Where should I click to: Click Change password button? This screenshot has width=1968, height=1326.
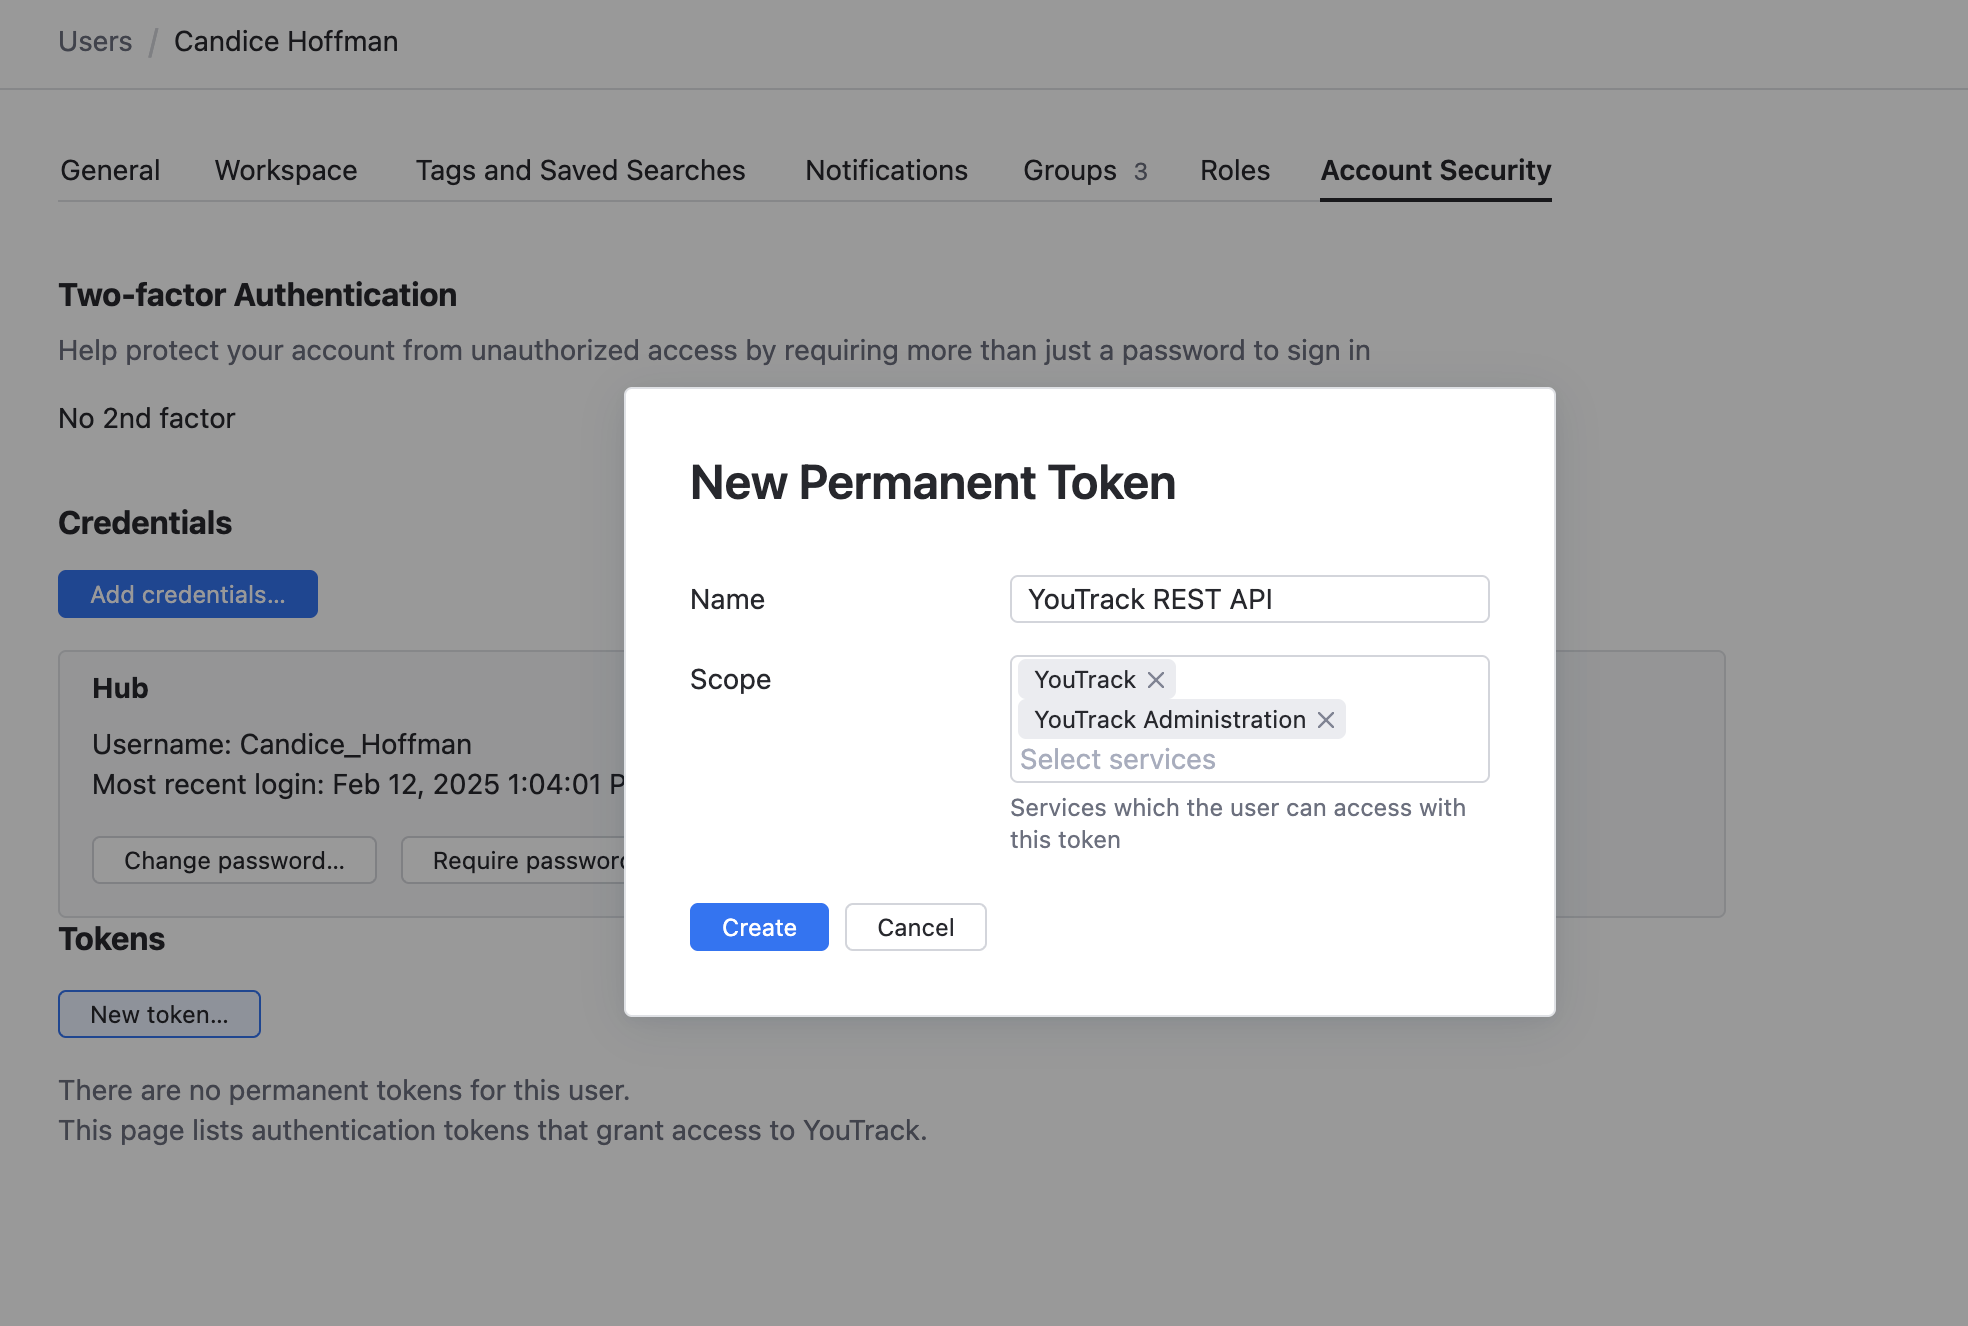(234, 860)
